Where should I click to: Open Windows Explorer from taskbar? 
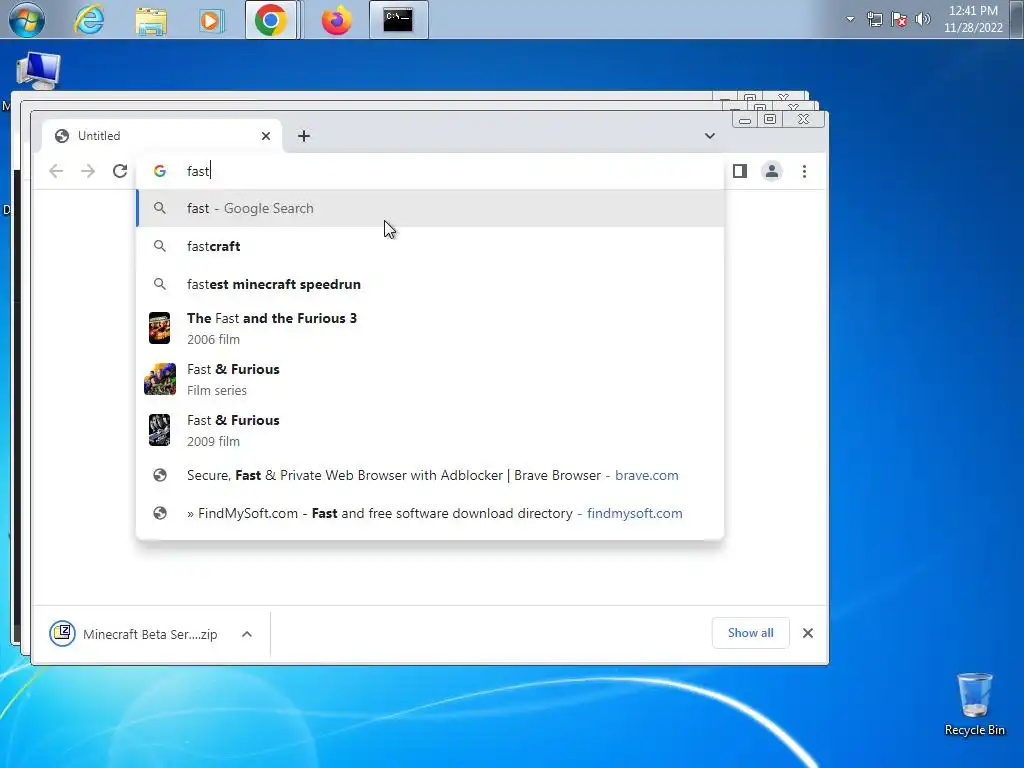pyautogui.click(x=151, y=20)
